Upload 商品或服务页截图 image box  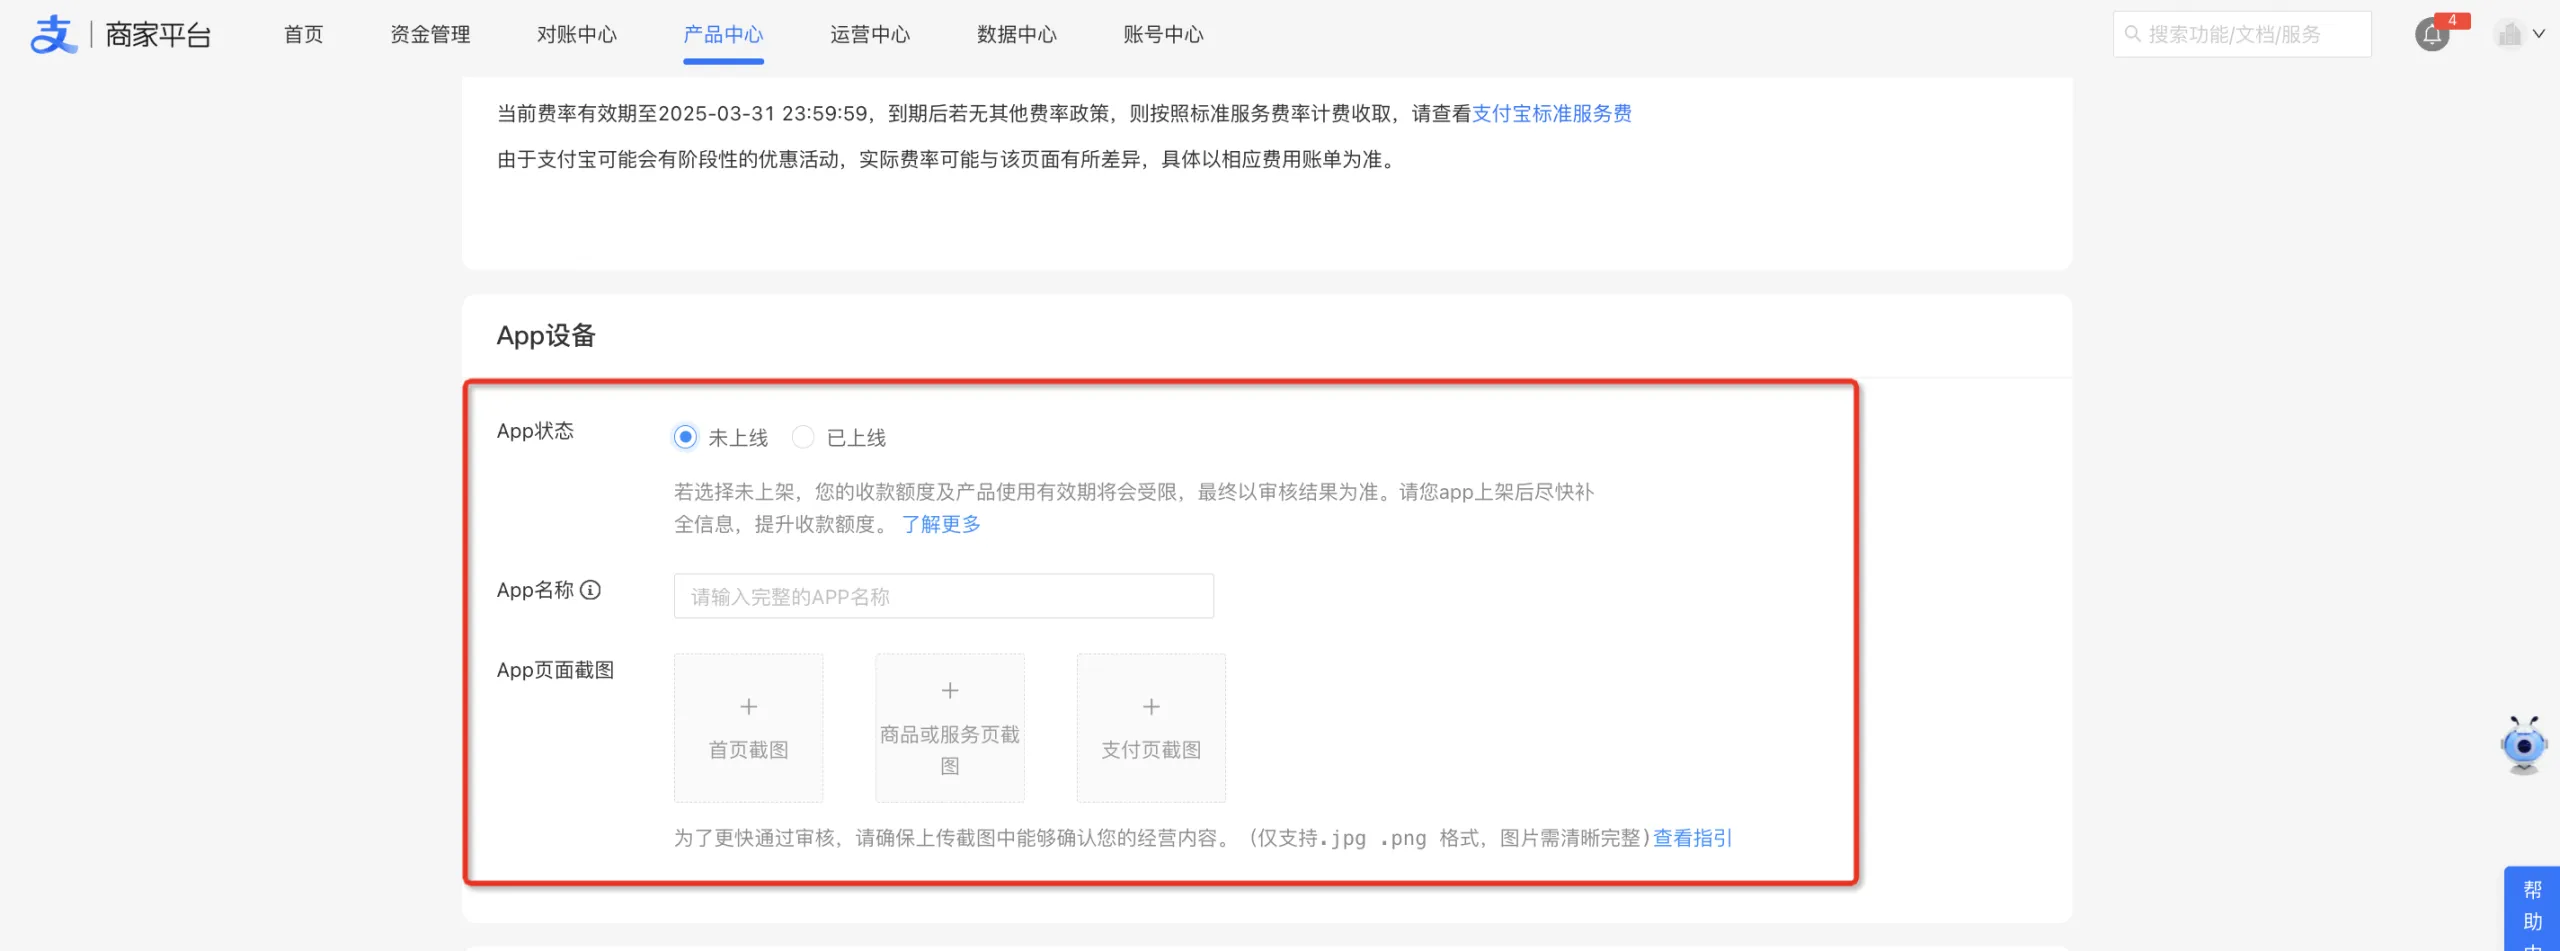tap(949, 728)
